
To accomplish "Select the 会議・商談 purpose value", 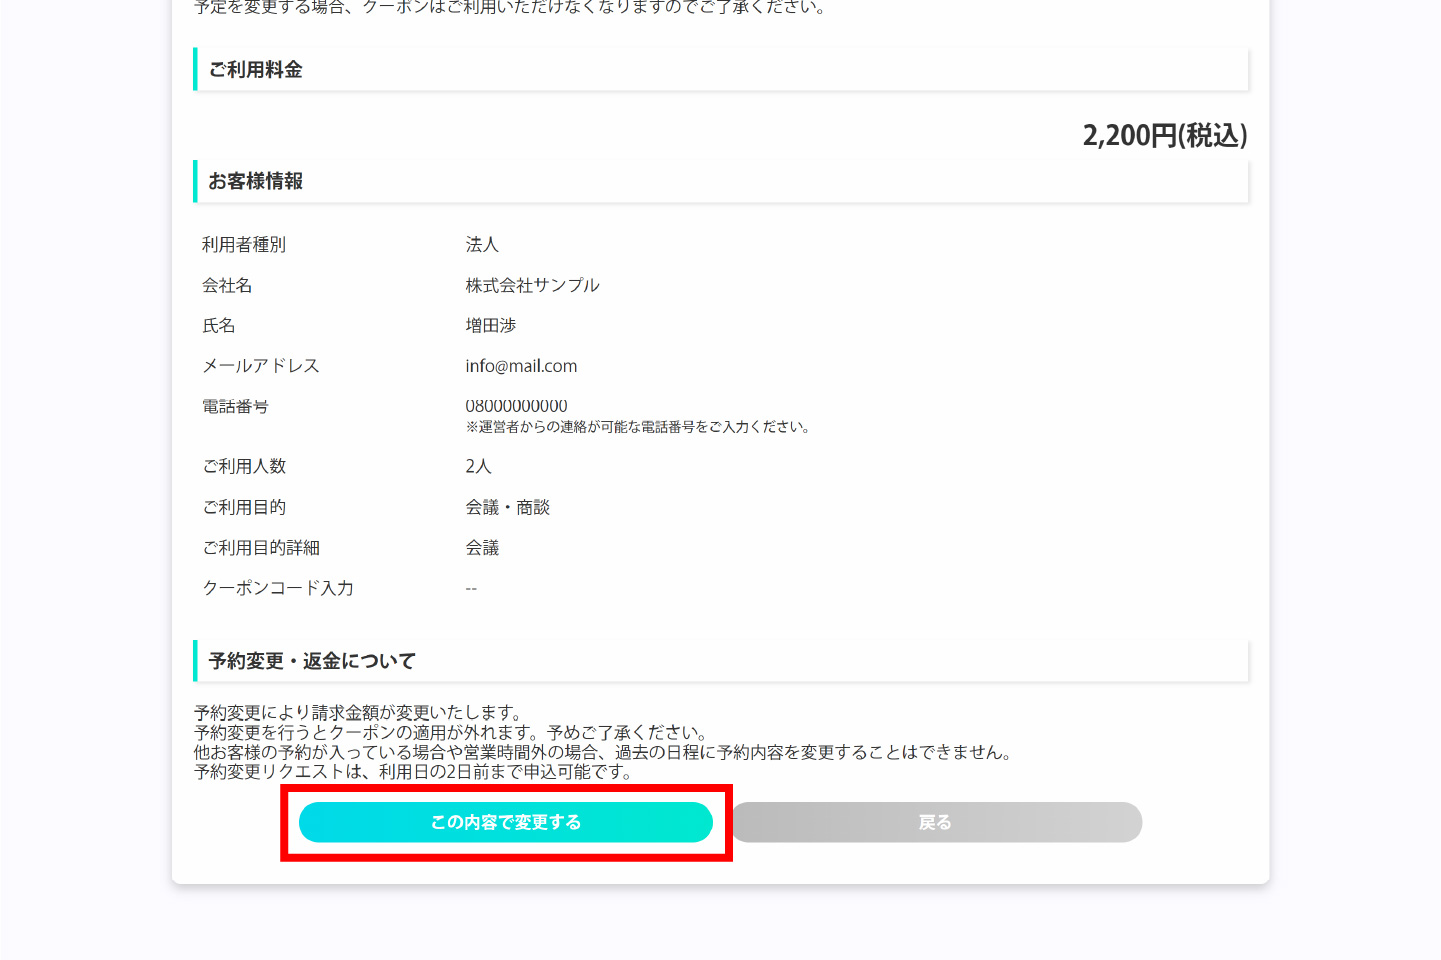I will tap(507, 508).
